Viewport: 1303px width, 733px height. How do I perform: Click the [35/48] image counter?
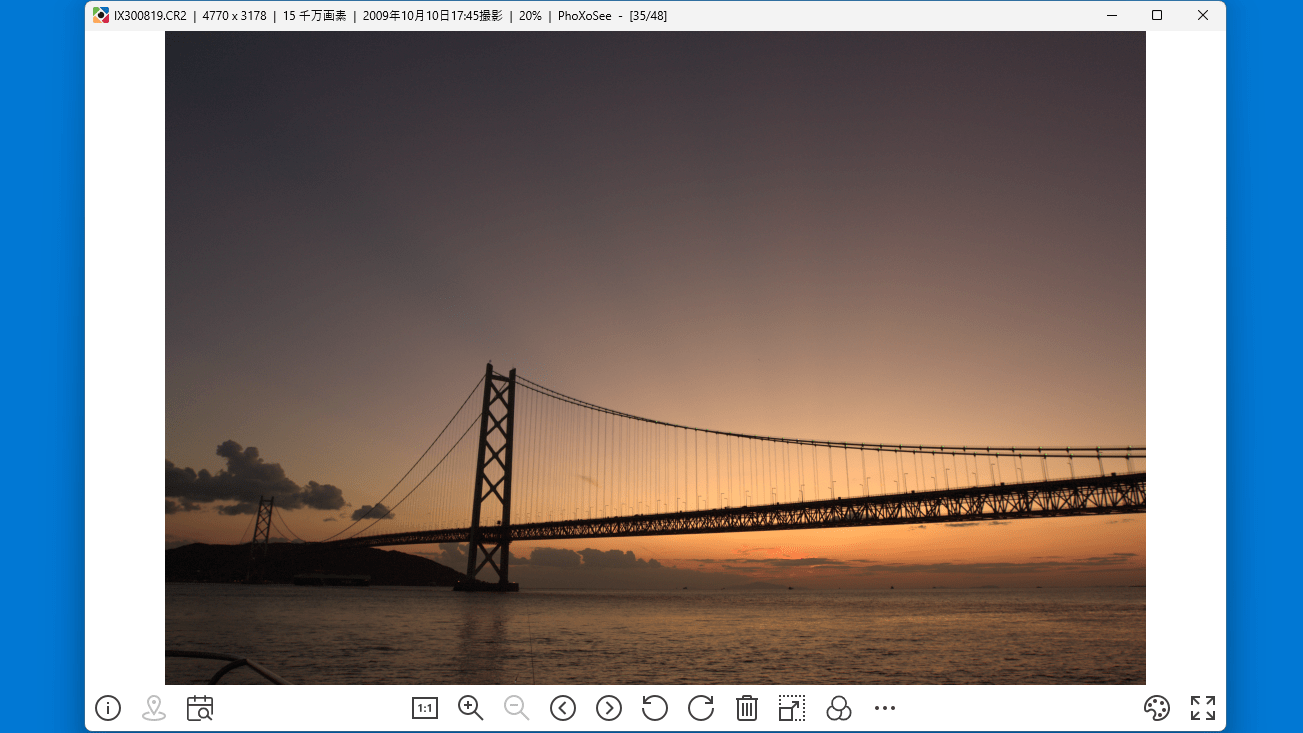(648, 16)
